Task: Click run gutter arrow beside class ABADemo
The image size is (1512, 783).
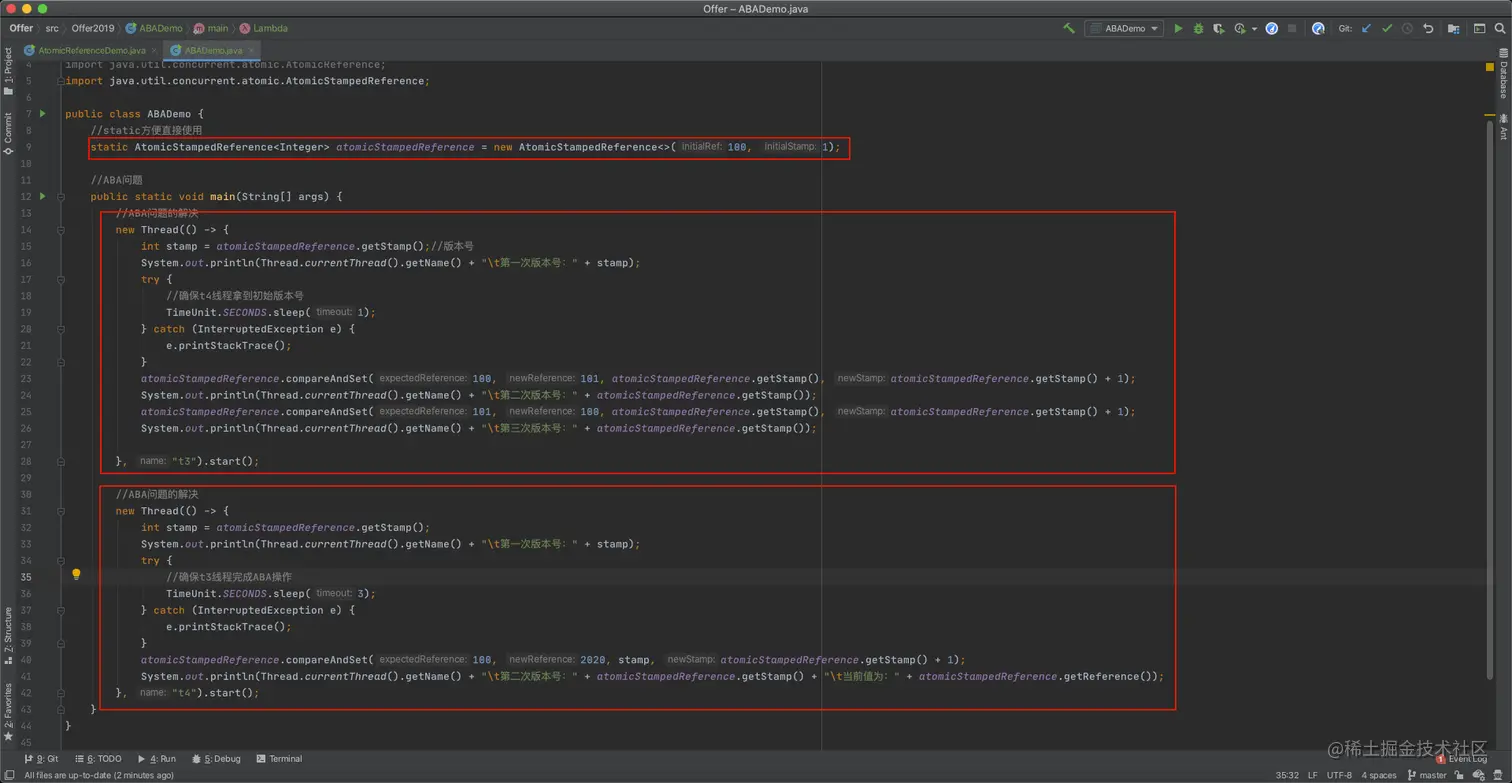Action: click(43, 114)
